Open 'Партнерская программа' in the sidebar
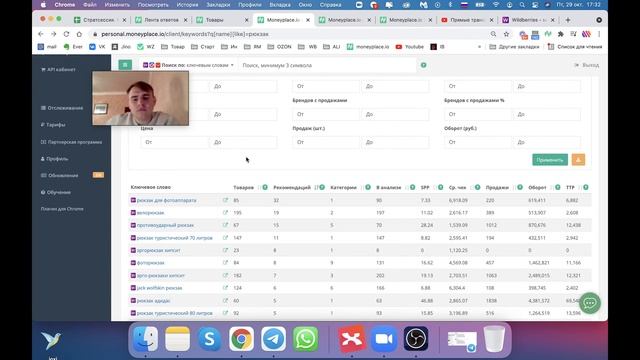 [71, 142]
